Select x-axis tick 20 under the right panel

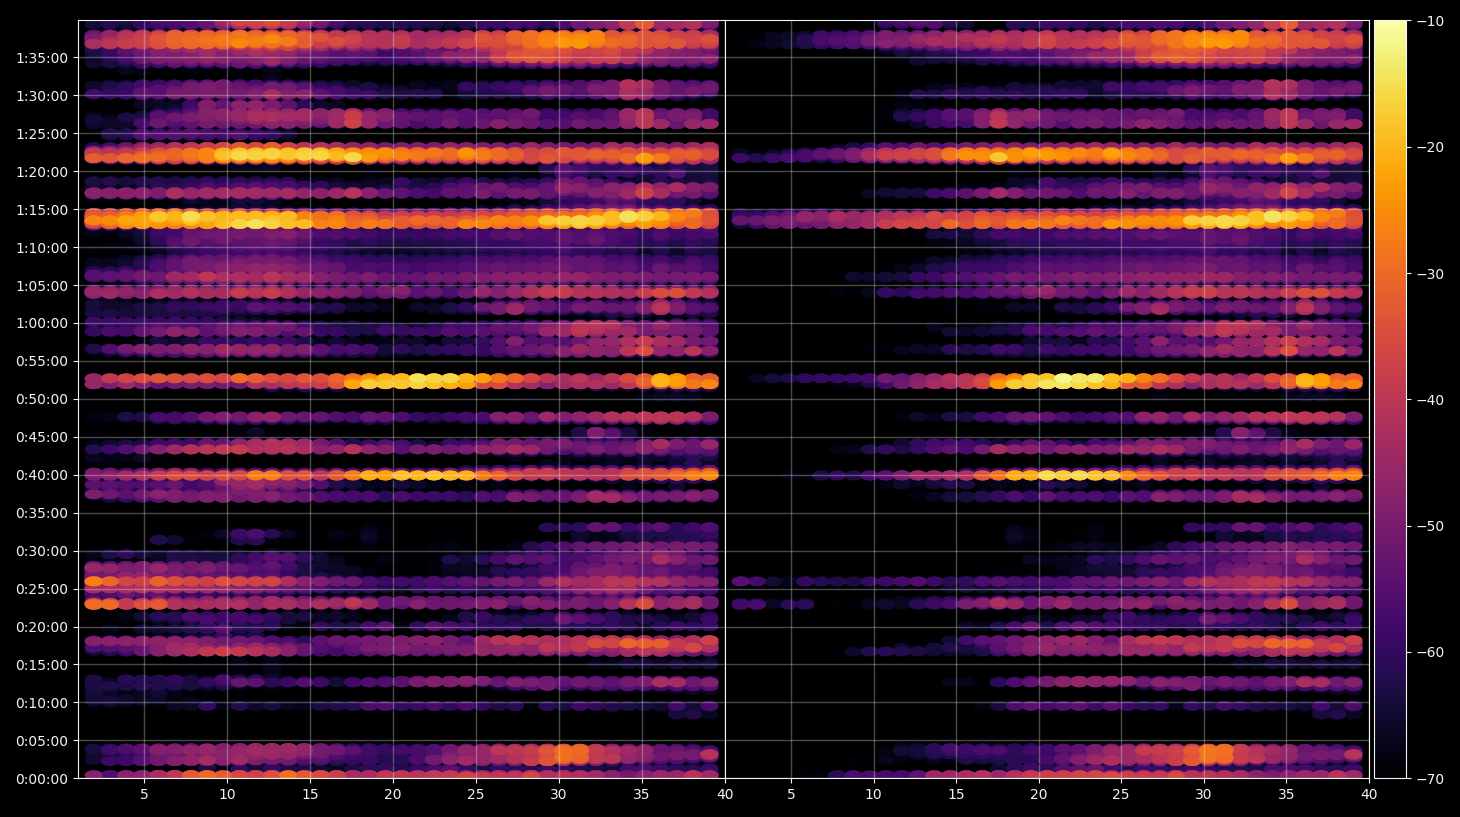click(x=1039, y=795)
